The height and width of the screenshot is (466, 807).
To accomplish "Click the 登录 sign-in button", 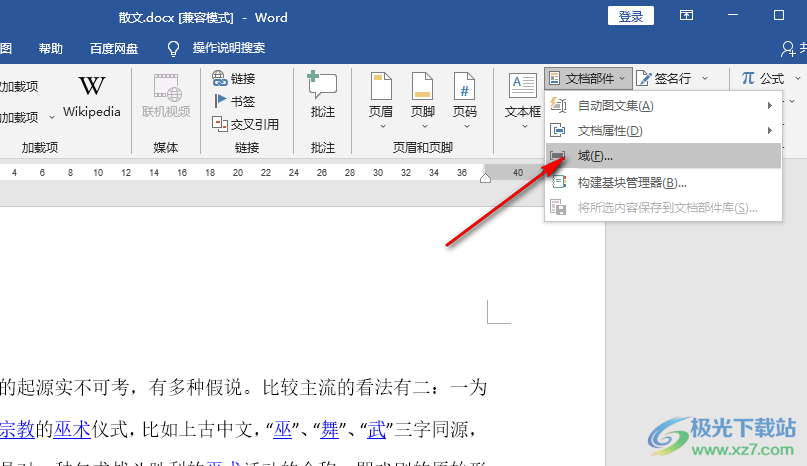I will tap(631, 16).
